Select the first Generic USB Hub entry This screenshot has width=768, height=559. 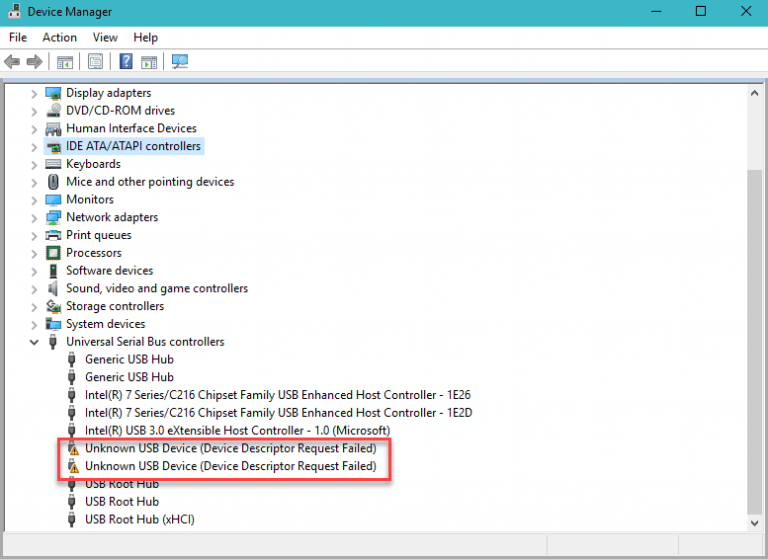[129, 360]
